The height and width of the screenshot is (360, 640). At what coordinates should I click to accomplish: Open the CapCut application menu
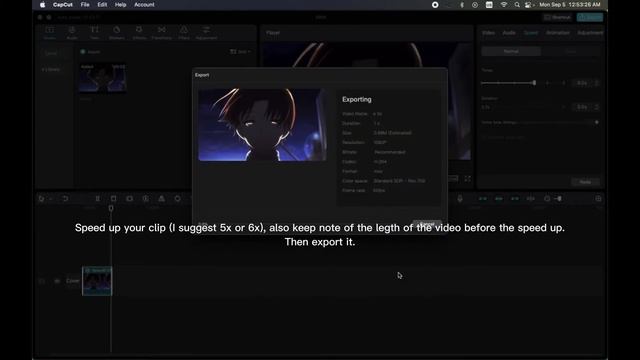coord(62,4)
